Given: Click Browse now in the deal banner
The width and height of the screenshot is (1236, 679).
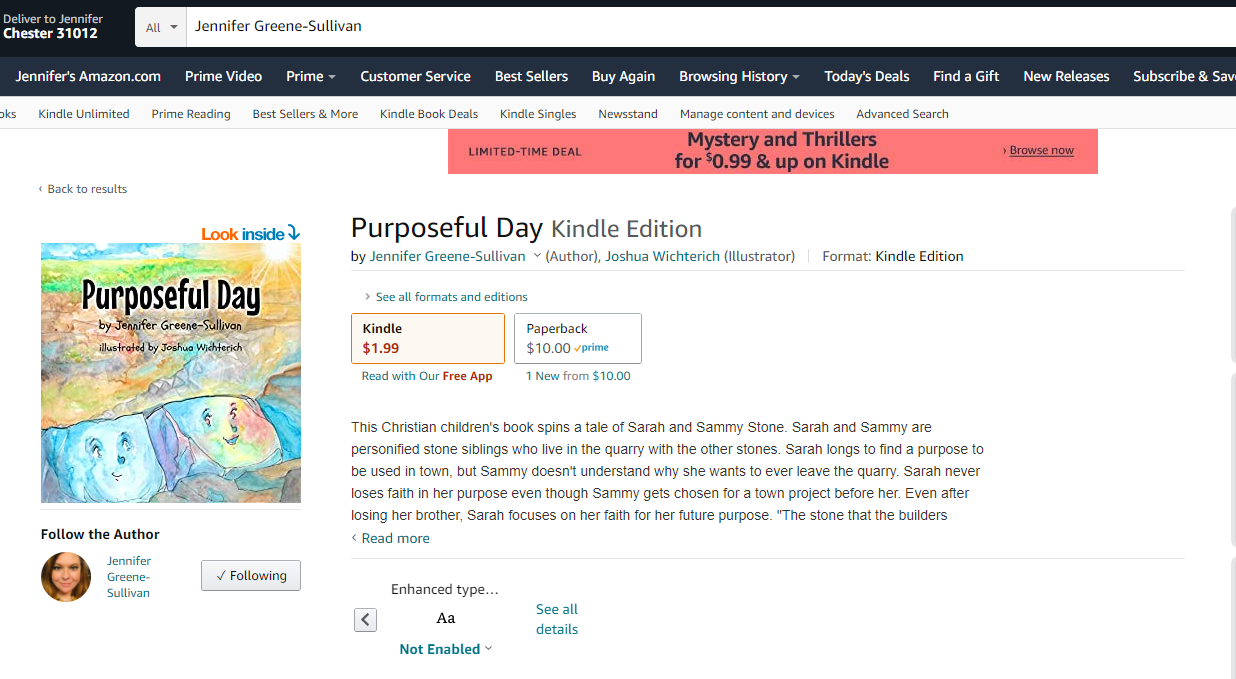Looking at the screenshot, I should 1041,150.
